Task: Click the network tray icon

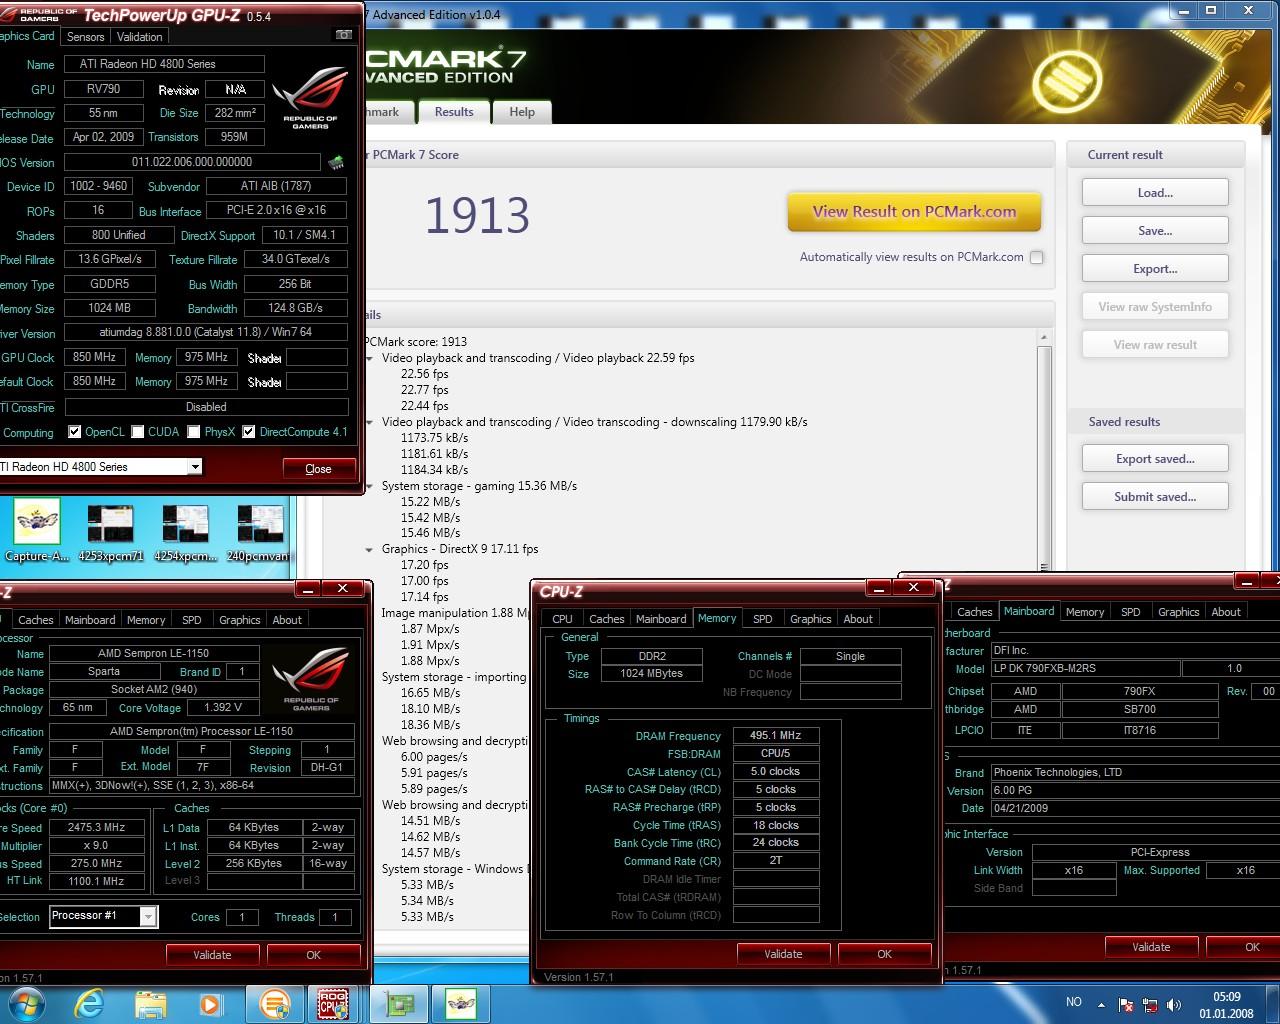Action: click(x=1149, y=1005)
